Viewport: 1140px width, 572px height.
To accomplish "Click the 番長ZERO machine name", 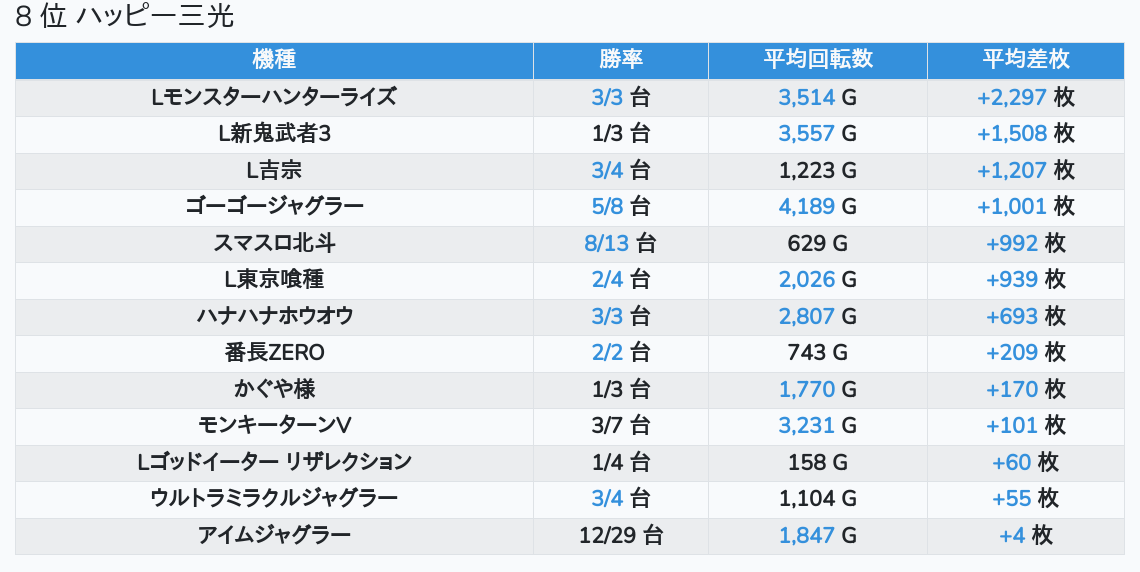I will coord(274,353).
